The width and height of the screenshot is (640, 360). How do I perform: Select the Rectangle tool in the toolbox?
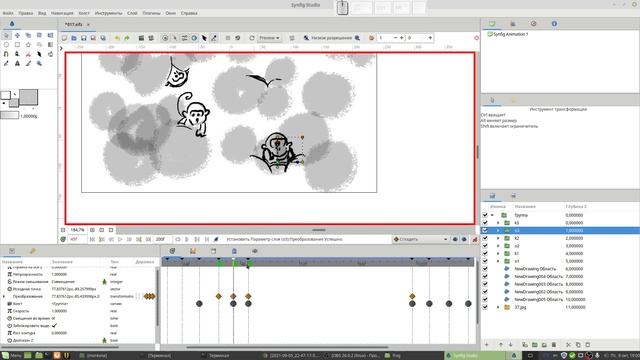pos(17,44)
